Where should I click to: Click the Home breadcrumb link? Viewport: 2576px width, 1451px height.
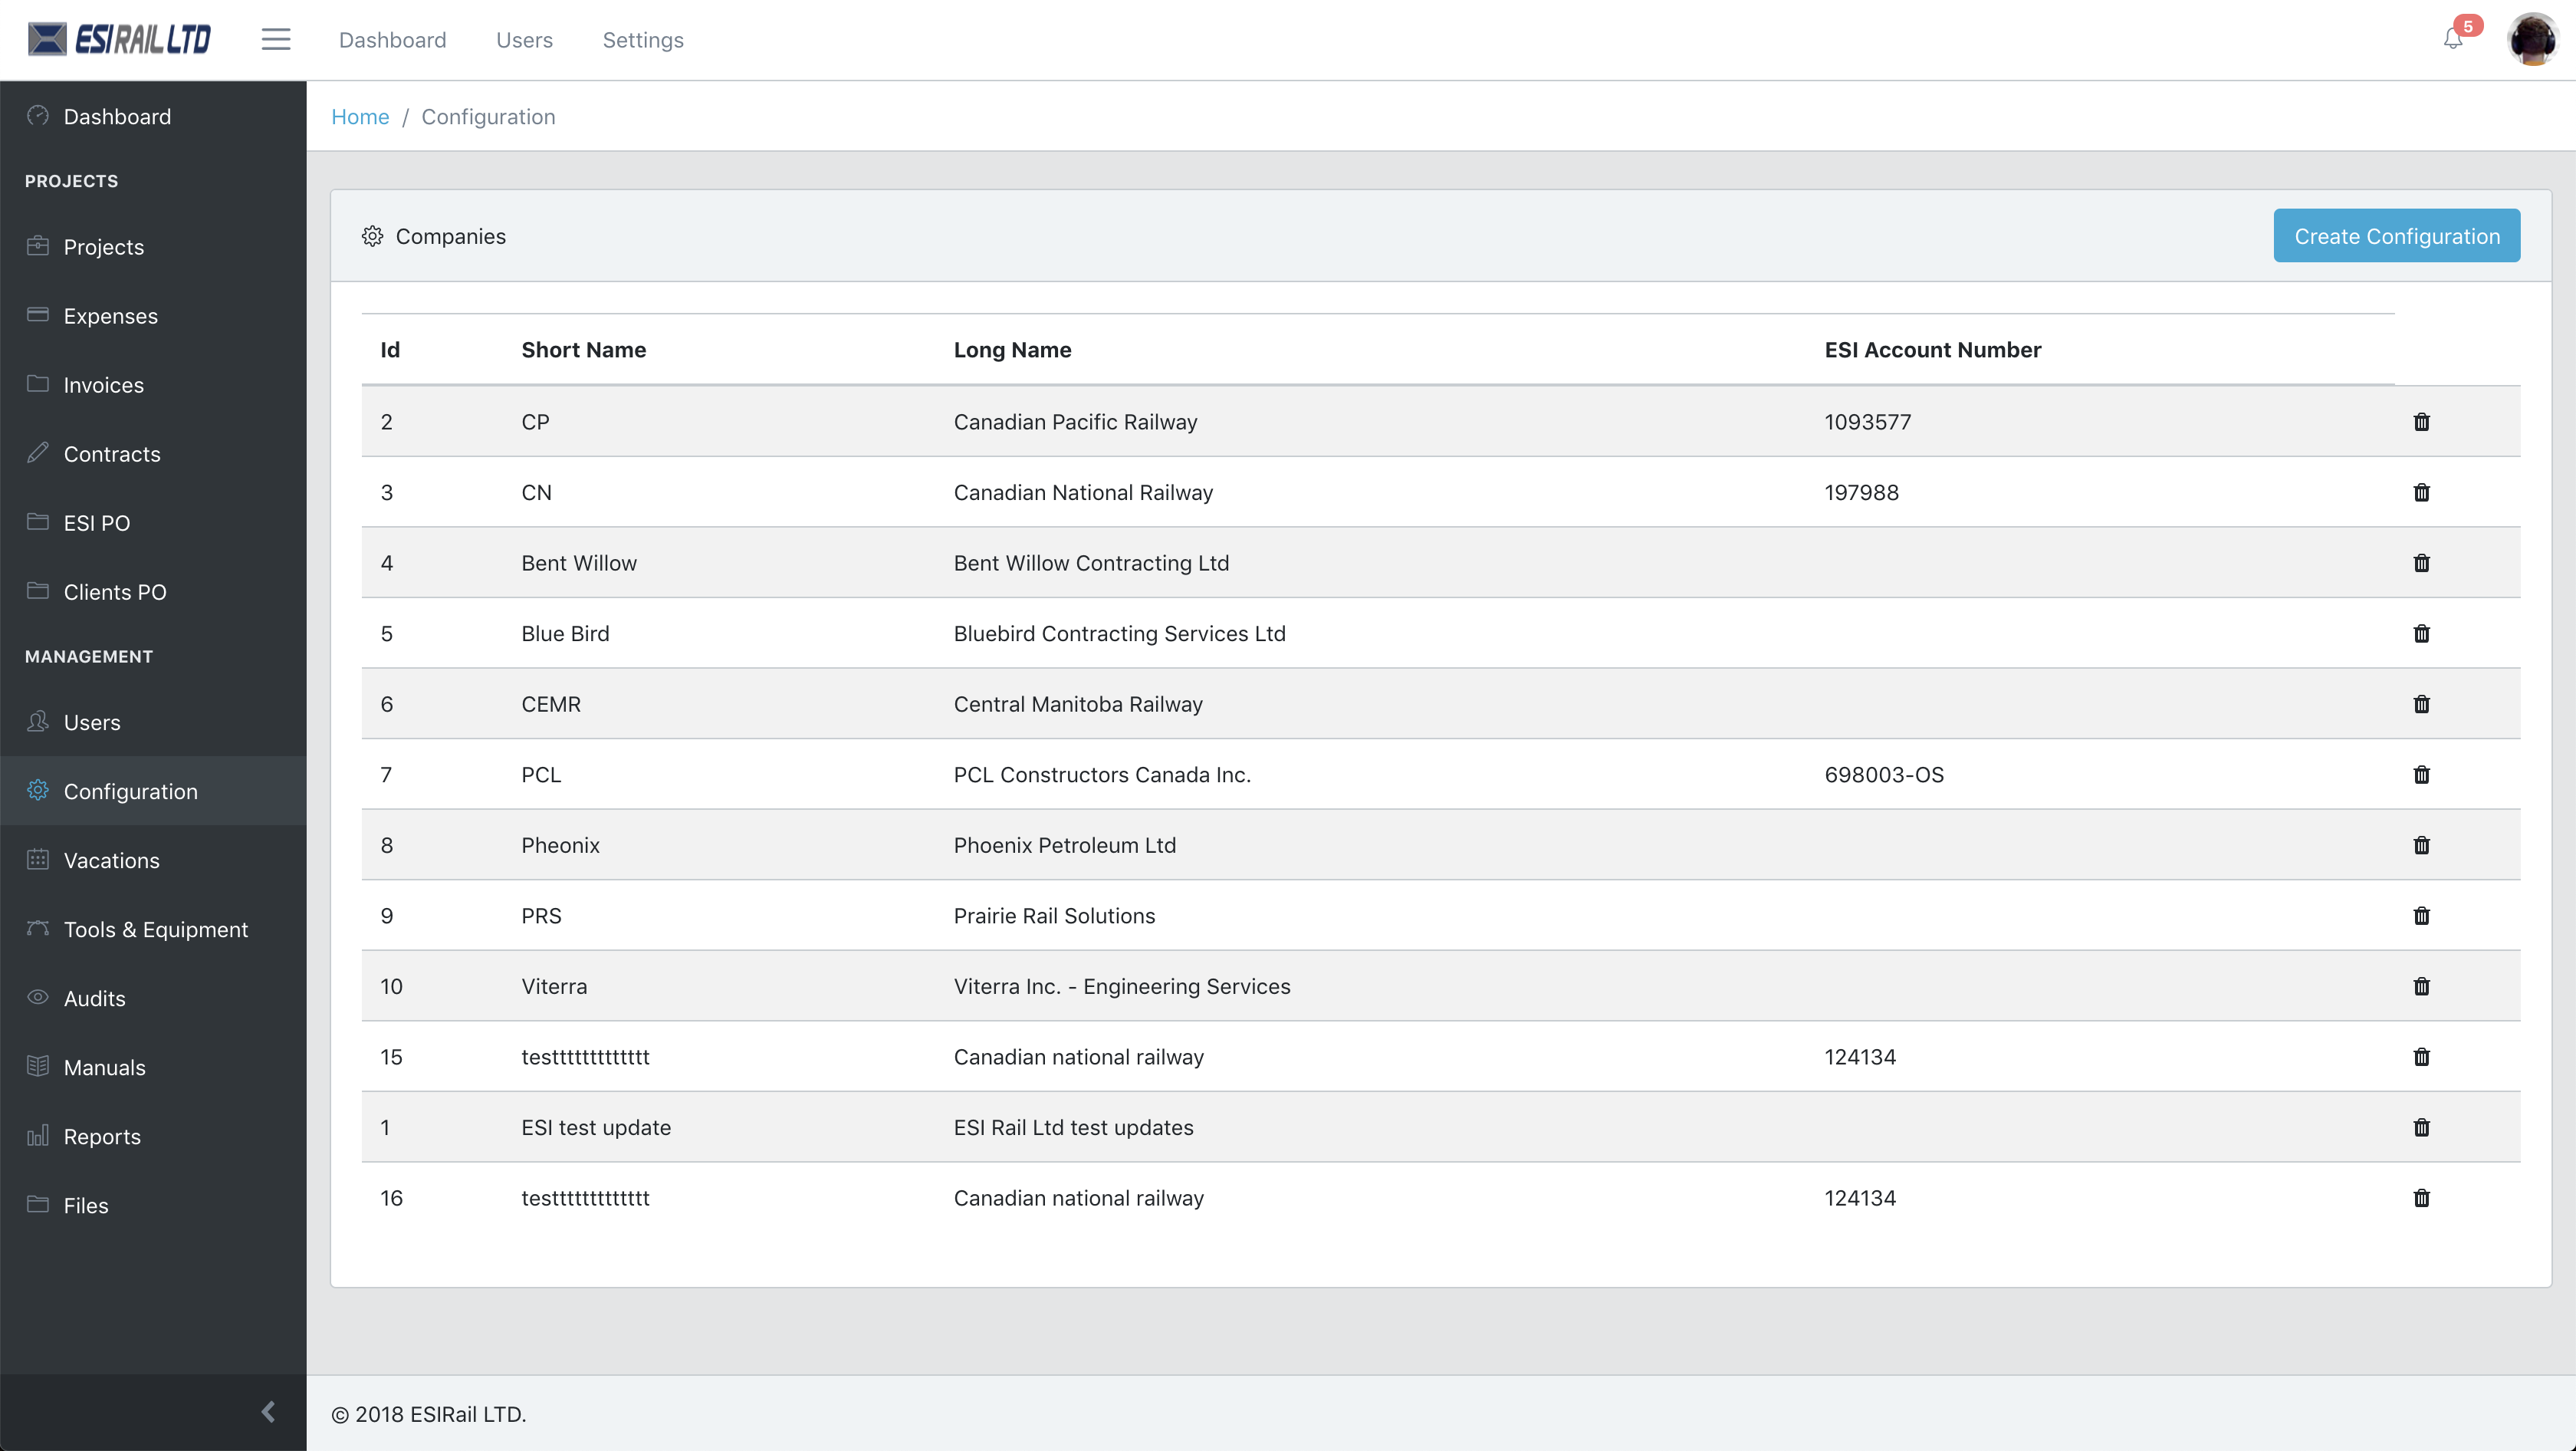pyautogui.click(x=360, y=117)
